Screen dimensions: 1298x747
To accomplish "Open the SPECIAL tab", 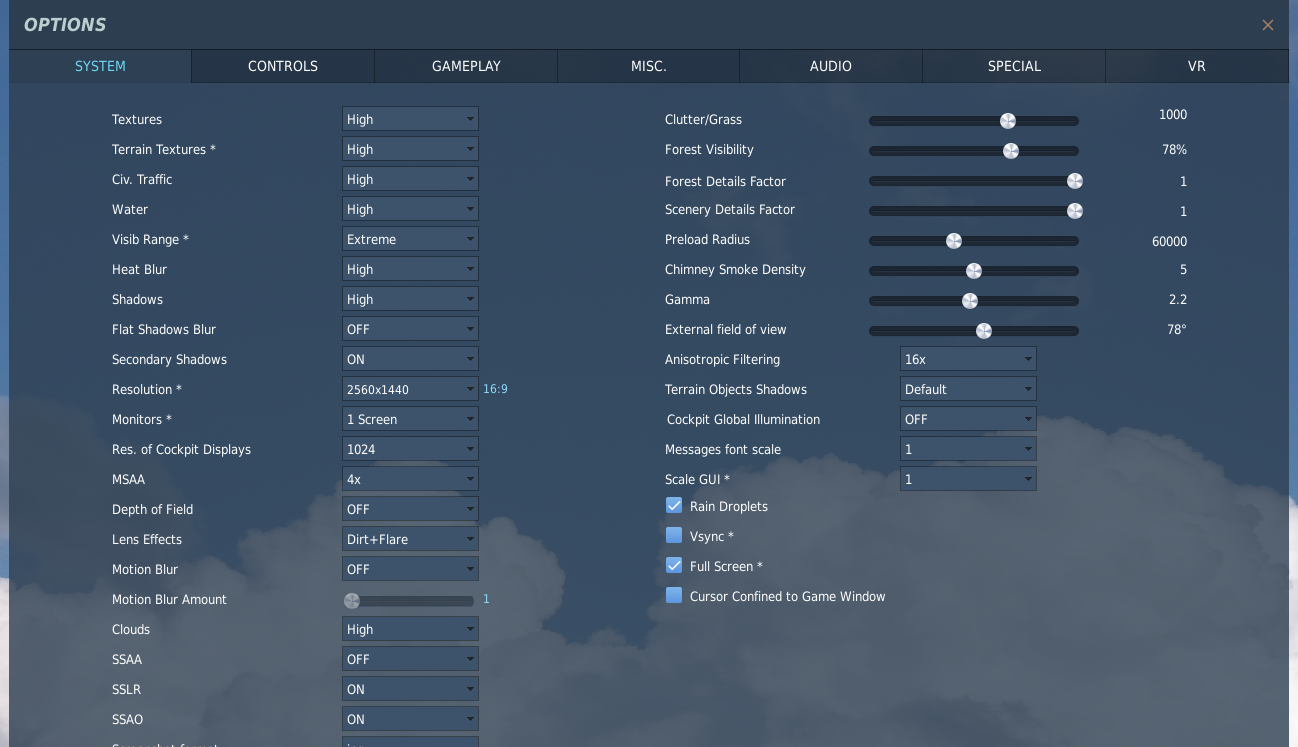I will pyautogui.click(x=1014, y=66).
